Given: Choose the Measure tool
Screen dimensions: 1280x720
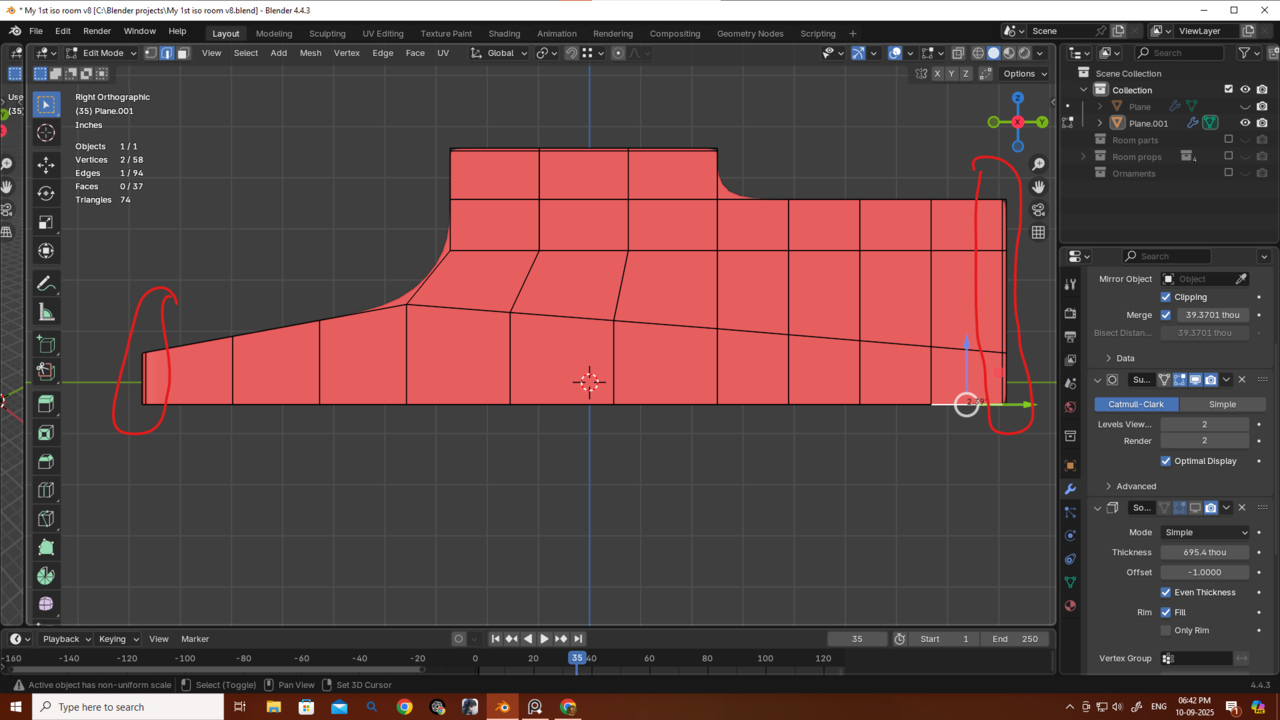Looking at the screenshot, I should coord(46,313).
